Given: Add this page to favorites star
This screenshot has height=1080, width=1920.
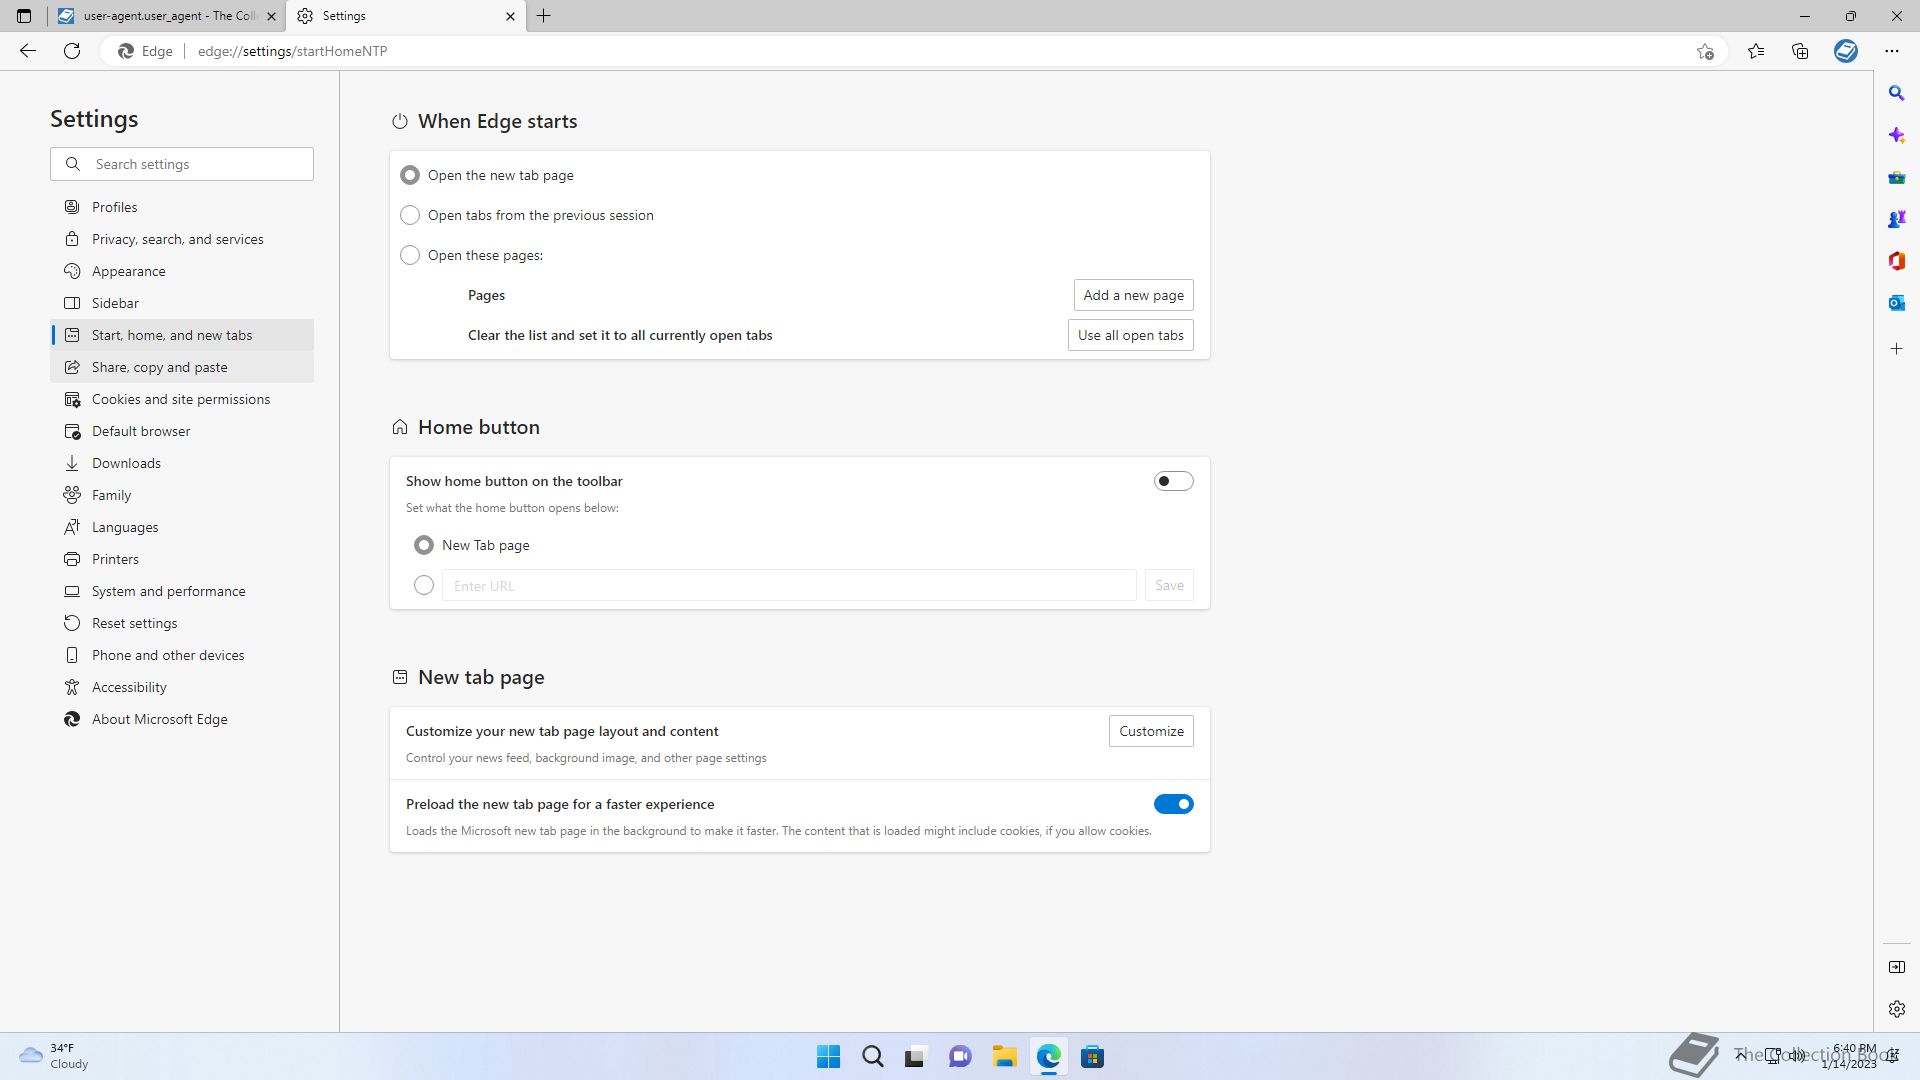Looking at the screenshot, I should [1705, 51].
